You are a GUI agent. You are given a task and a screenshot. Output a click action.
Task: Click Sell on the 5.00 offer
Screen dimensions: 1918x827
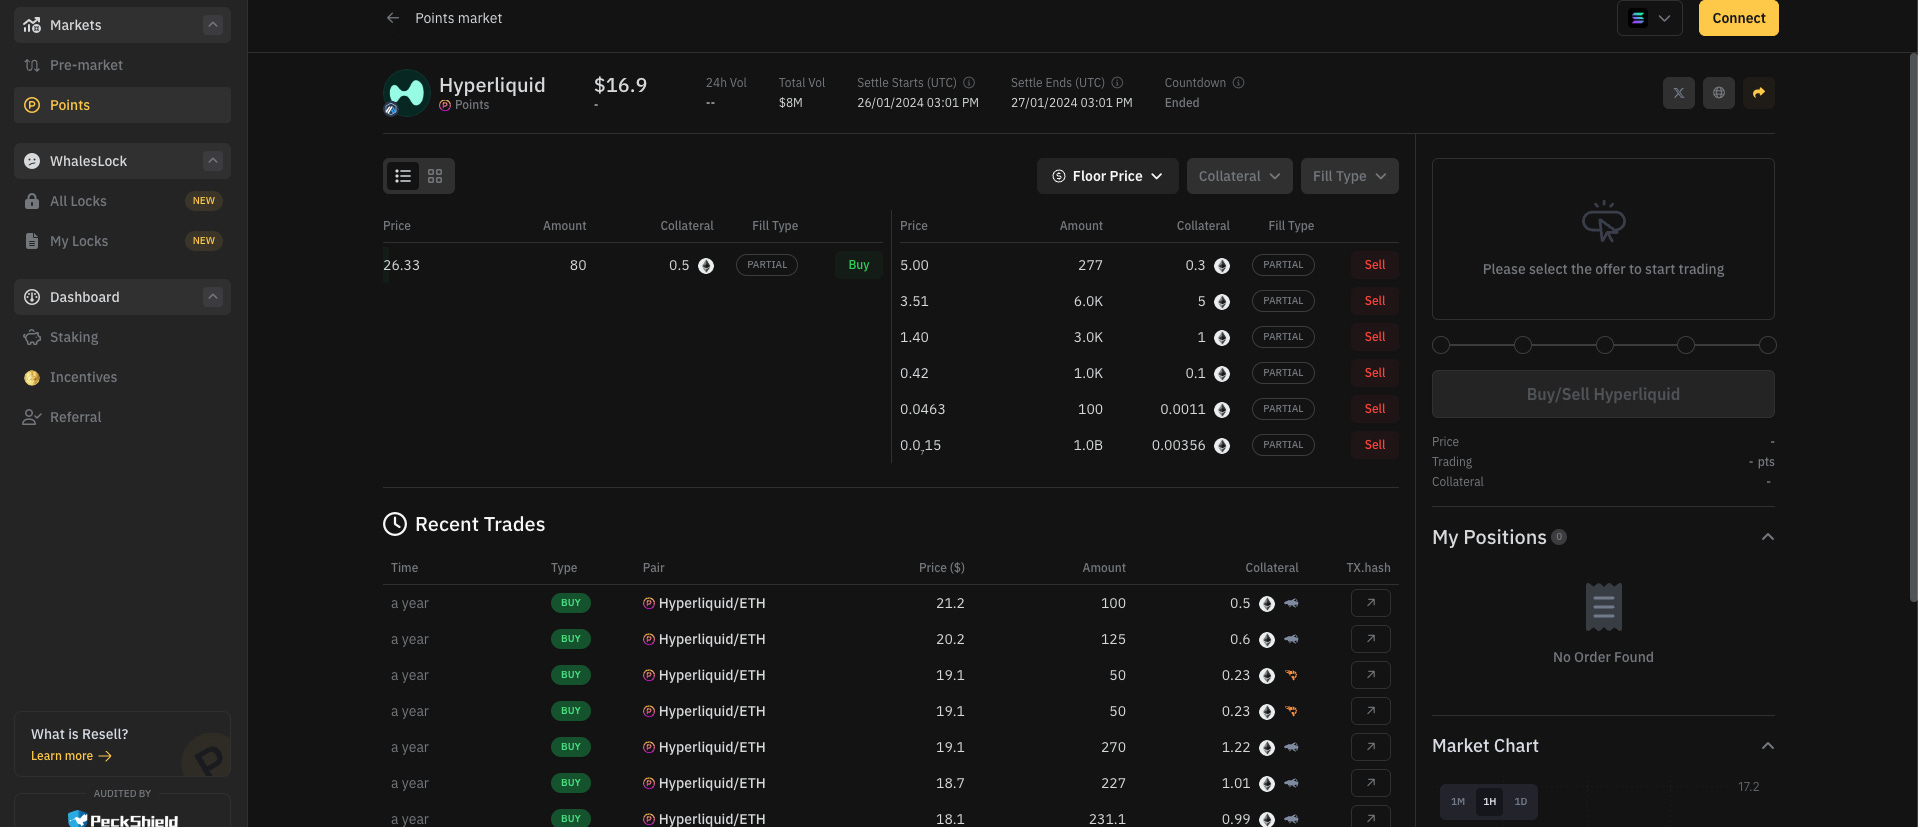pyautogui.click(x=1375, y=265)
